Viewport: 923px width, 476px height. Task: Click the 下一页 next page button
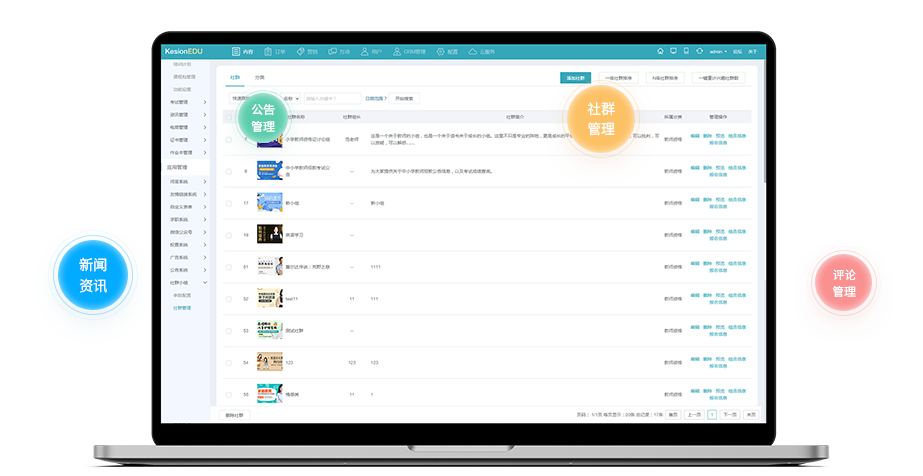click(730, 414)
